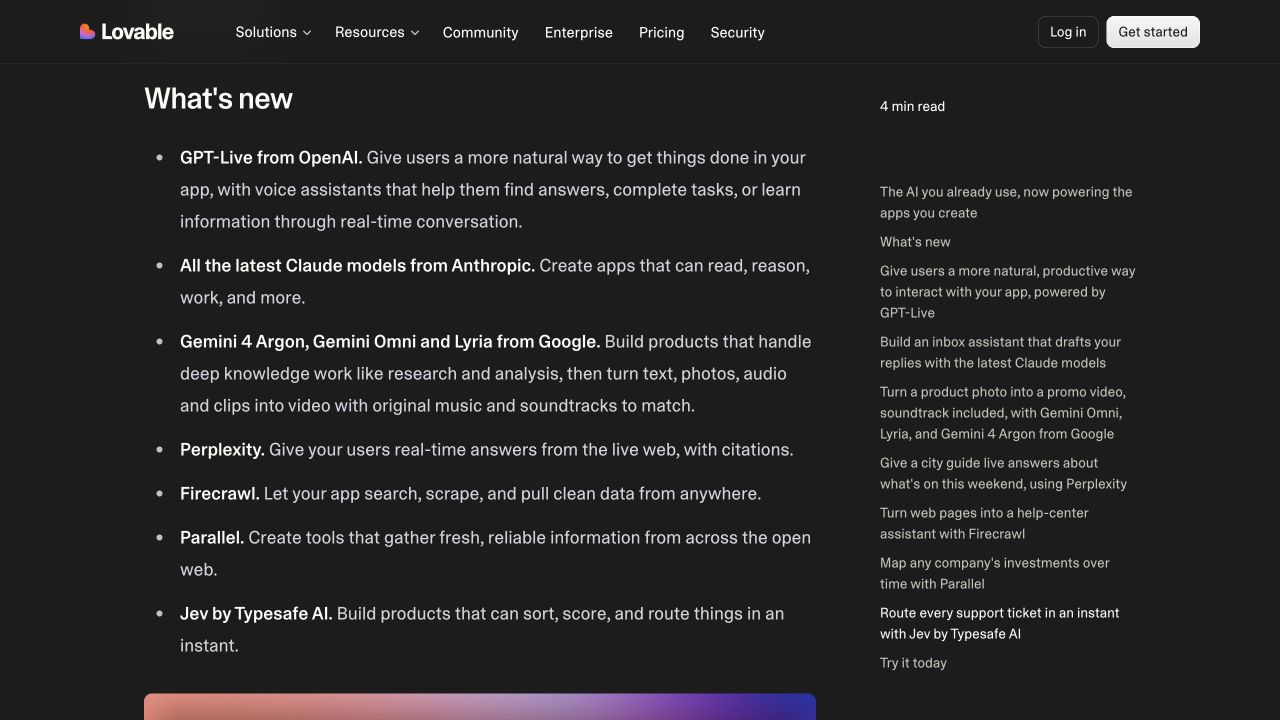The height and width of the screenshot is (720, 1280).
Task: Expand the Solutions dropdown menu
Action: [273, 32]
